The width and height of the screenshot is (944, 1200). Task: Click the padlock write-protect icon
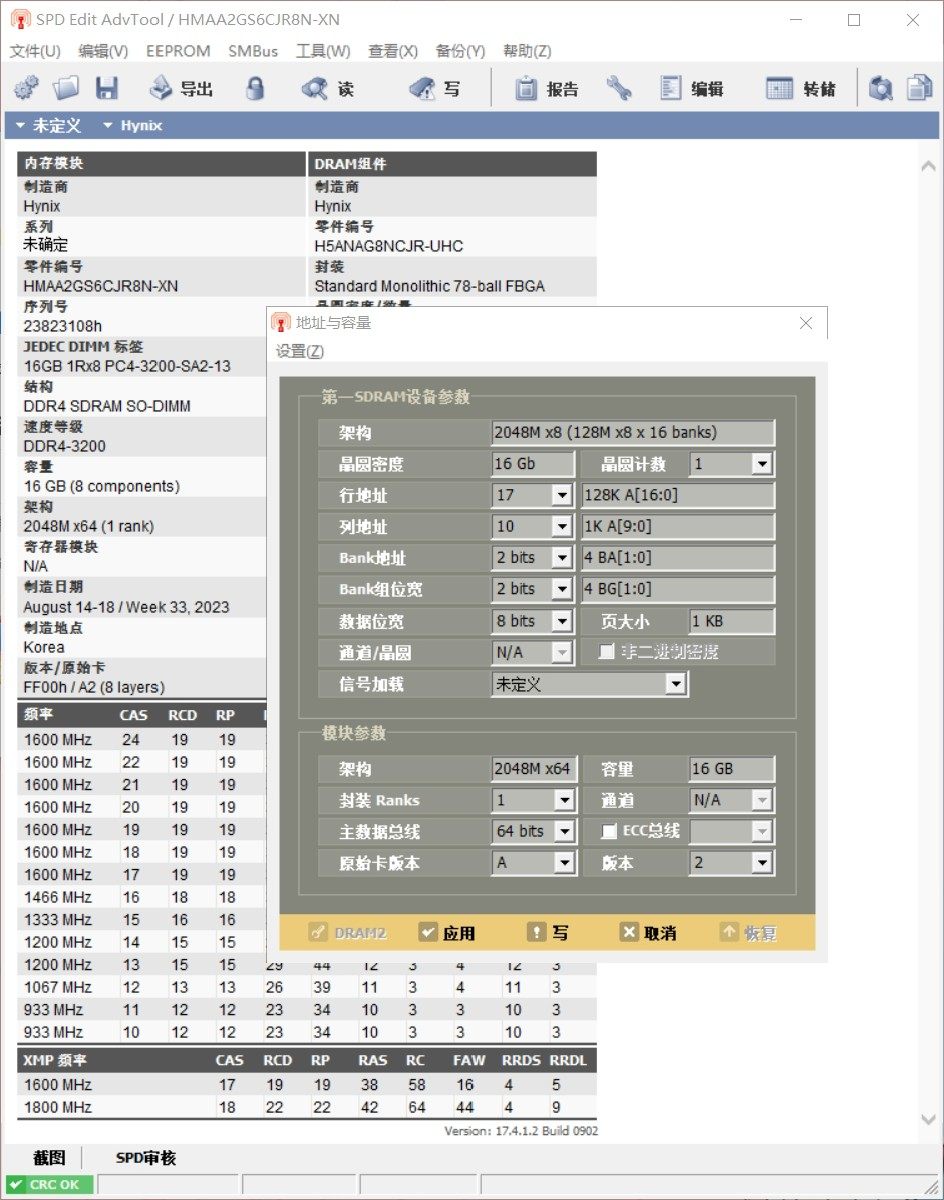[x=256, y=88]
